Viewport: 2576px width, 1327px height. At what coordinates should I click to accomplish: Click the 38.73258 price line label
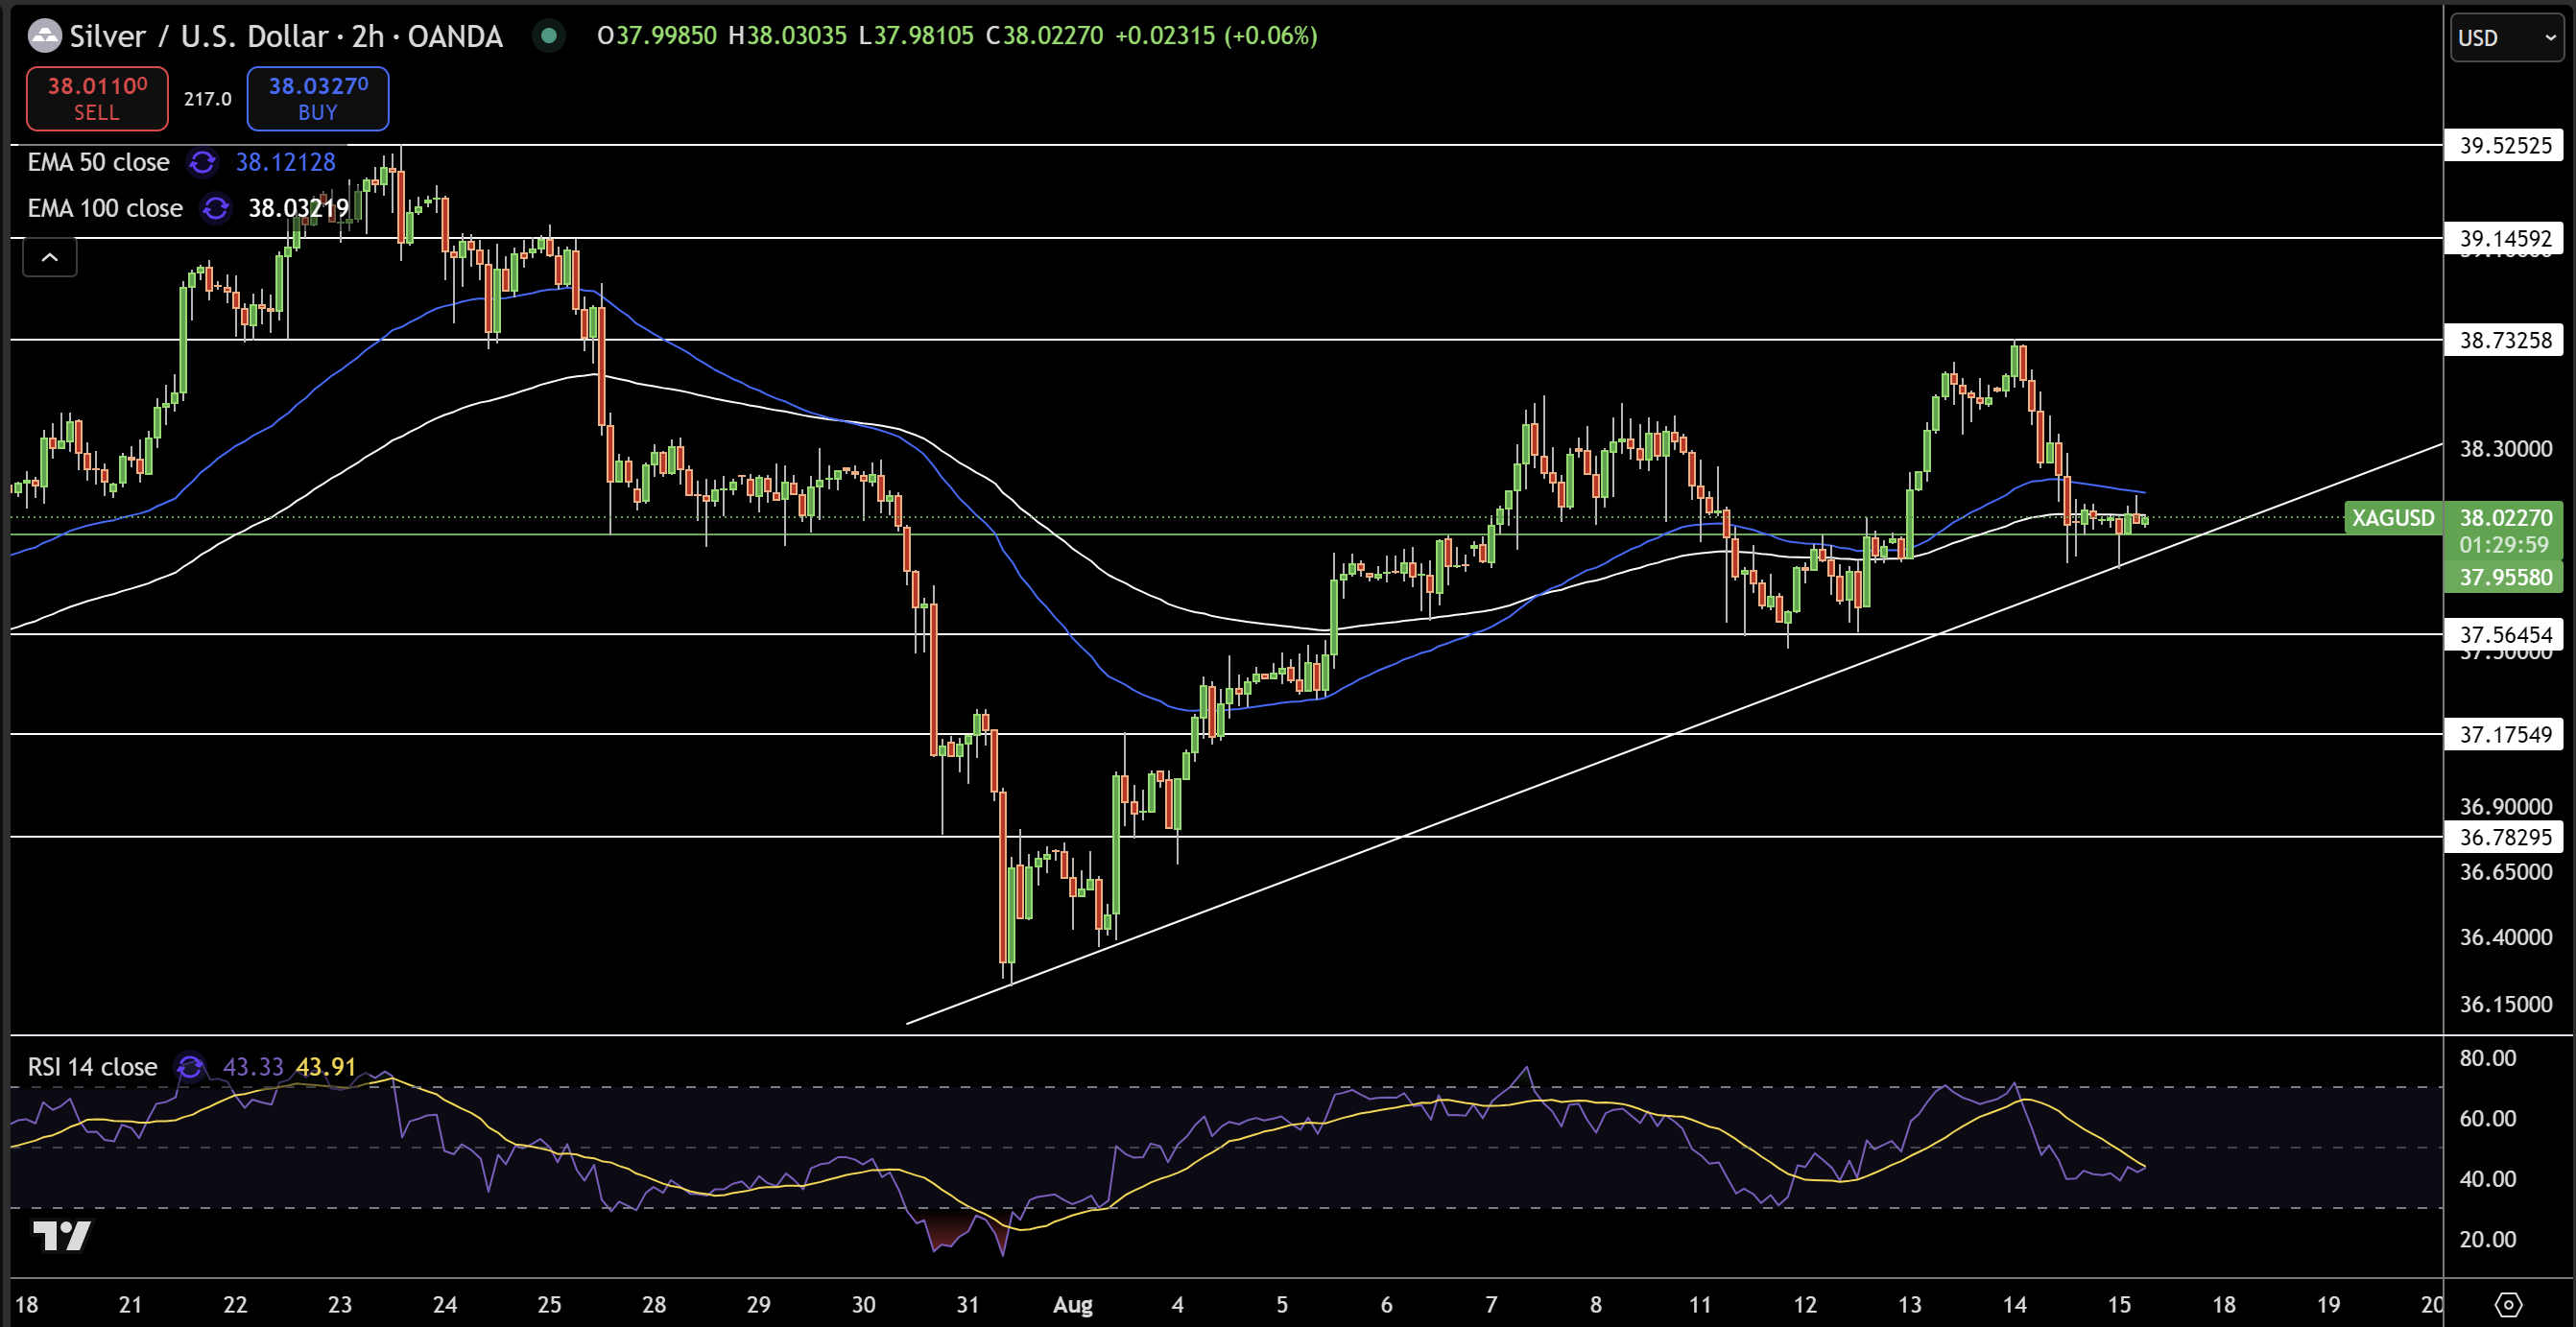2505,340
